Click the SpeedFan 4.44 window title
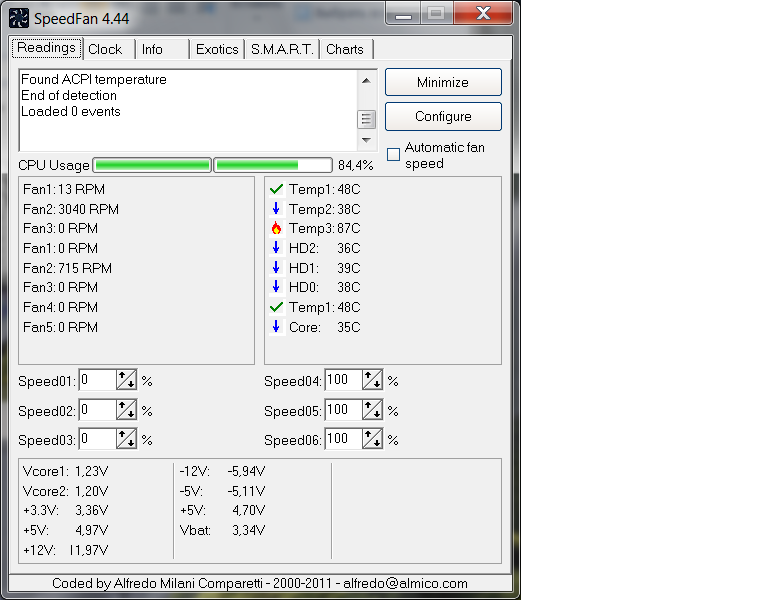The width and height of the screenshot is (768, 614). (x=81, y=19)
